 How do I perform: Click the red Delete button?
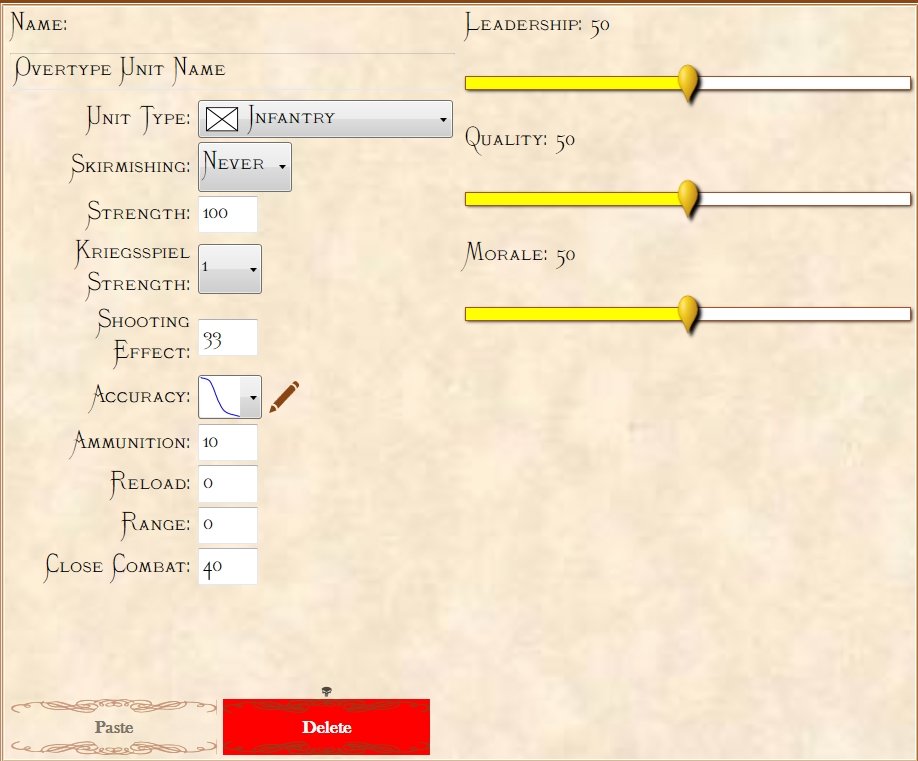(x=326, y=727)
